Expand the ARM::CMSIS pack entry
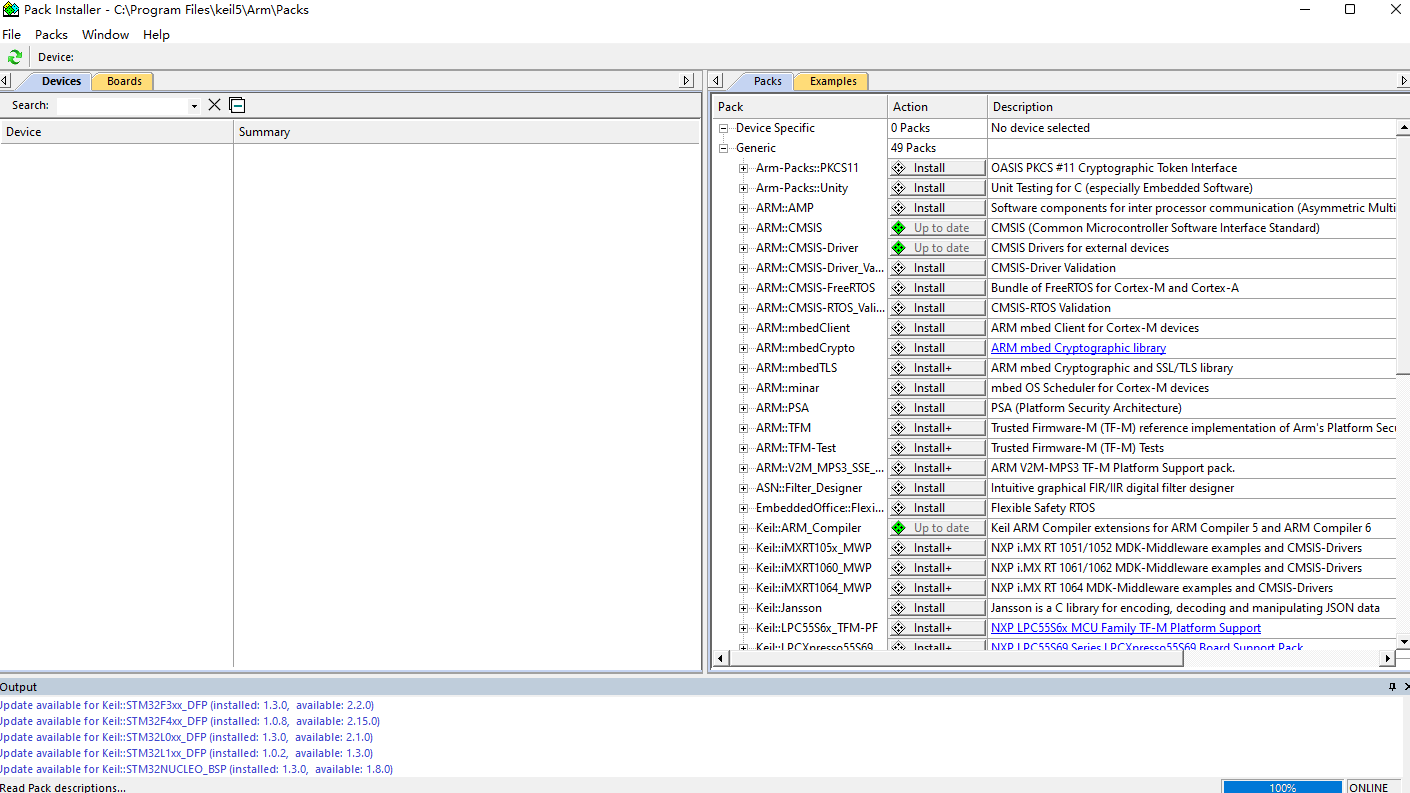This screenshot has width=1410, height=793. tap(744, 228)
